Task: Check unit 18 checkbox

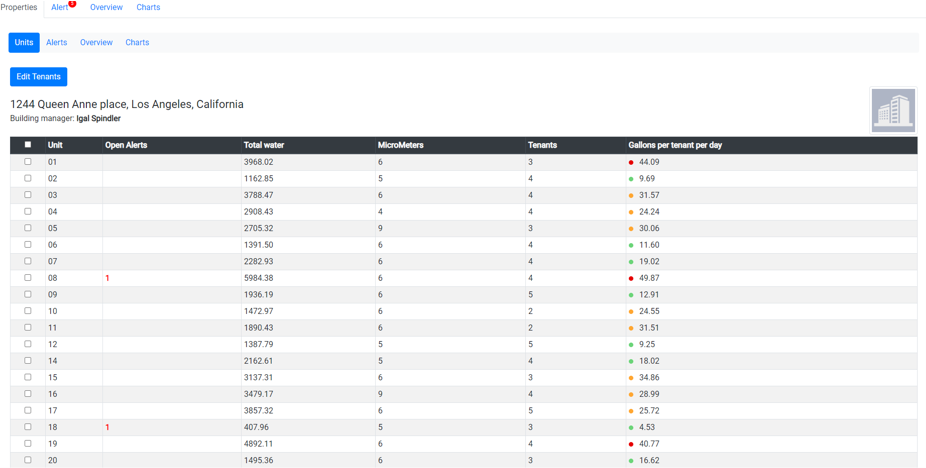Action: coord(28,427)
